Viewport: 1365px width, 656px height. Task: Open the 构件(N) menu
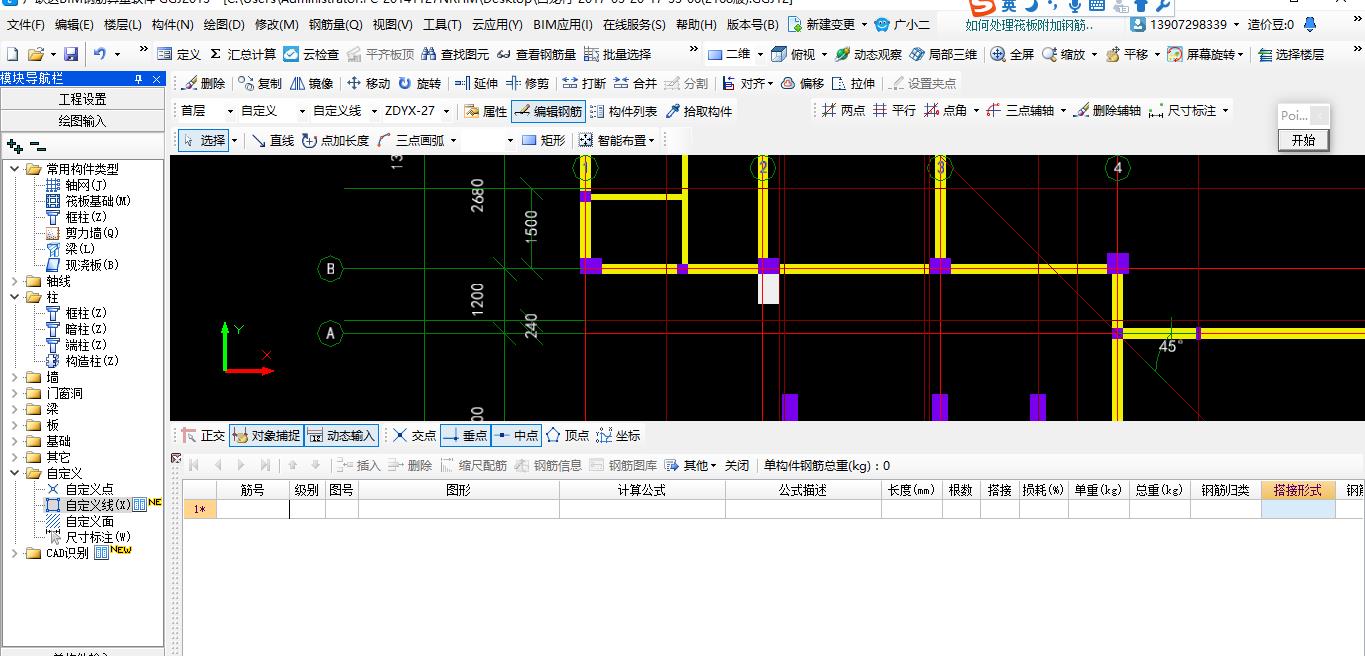(173, 24)
